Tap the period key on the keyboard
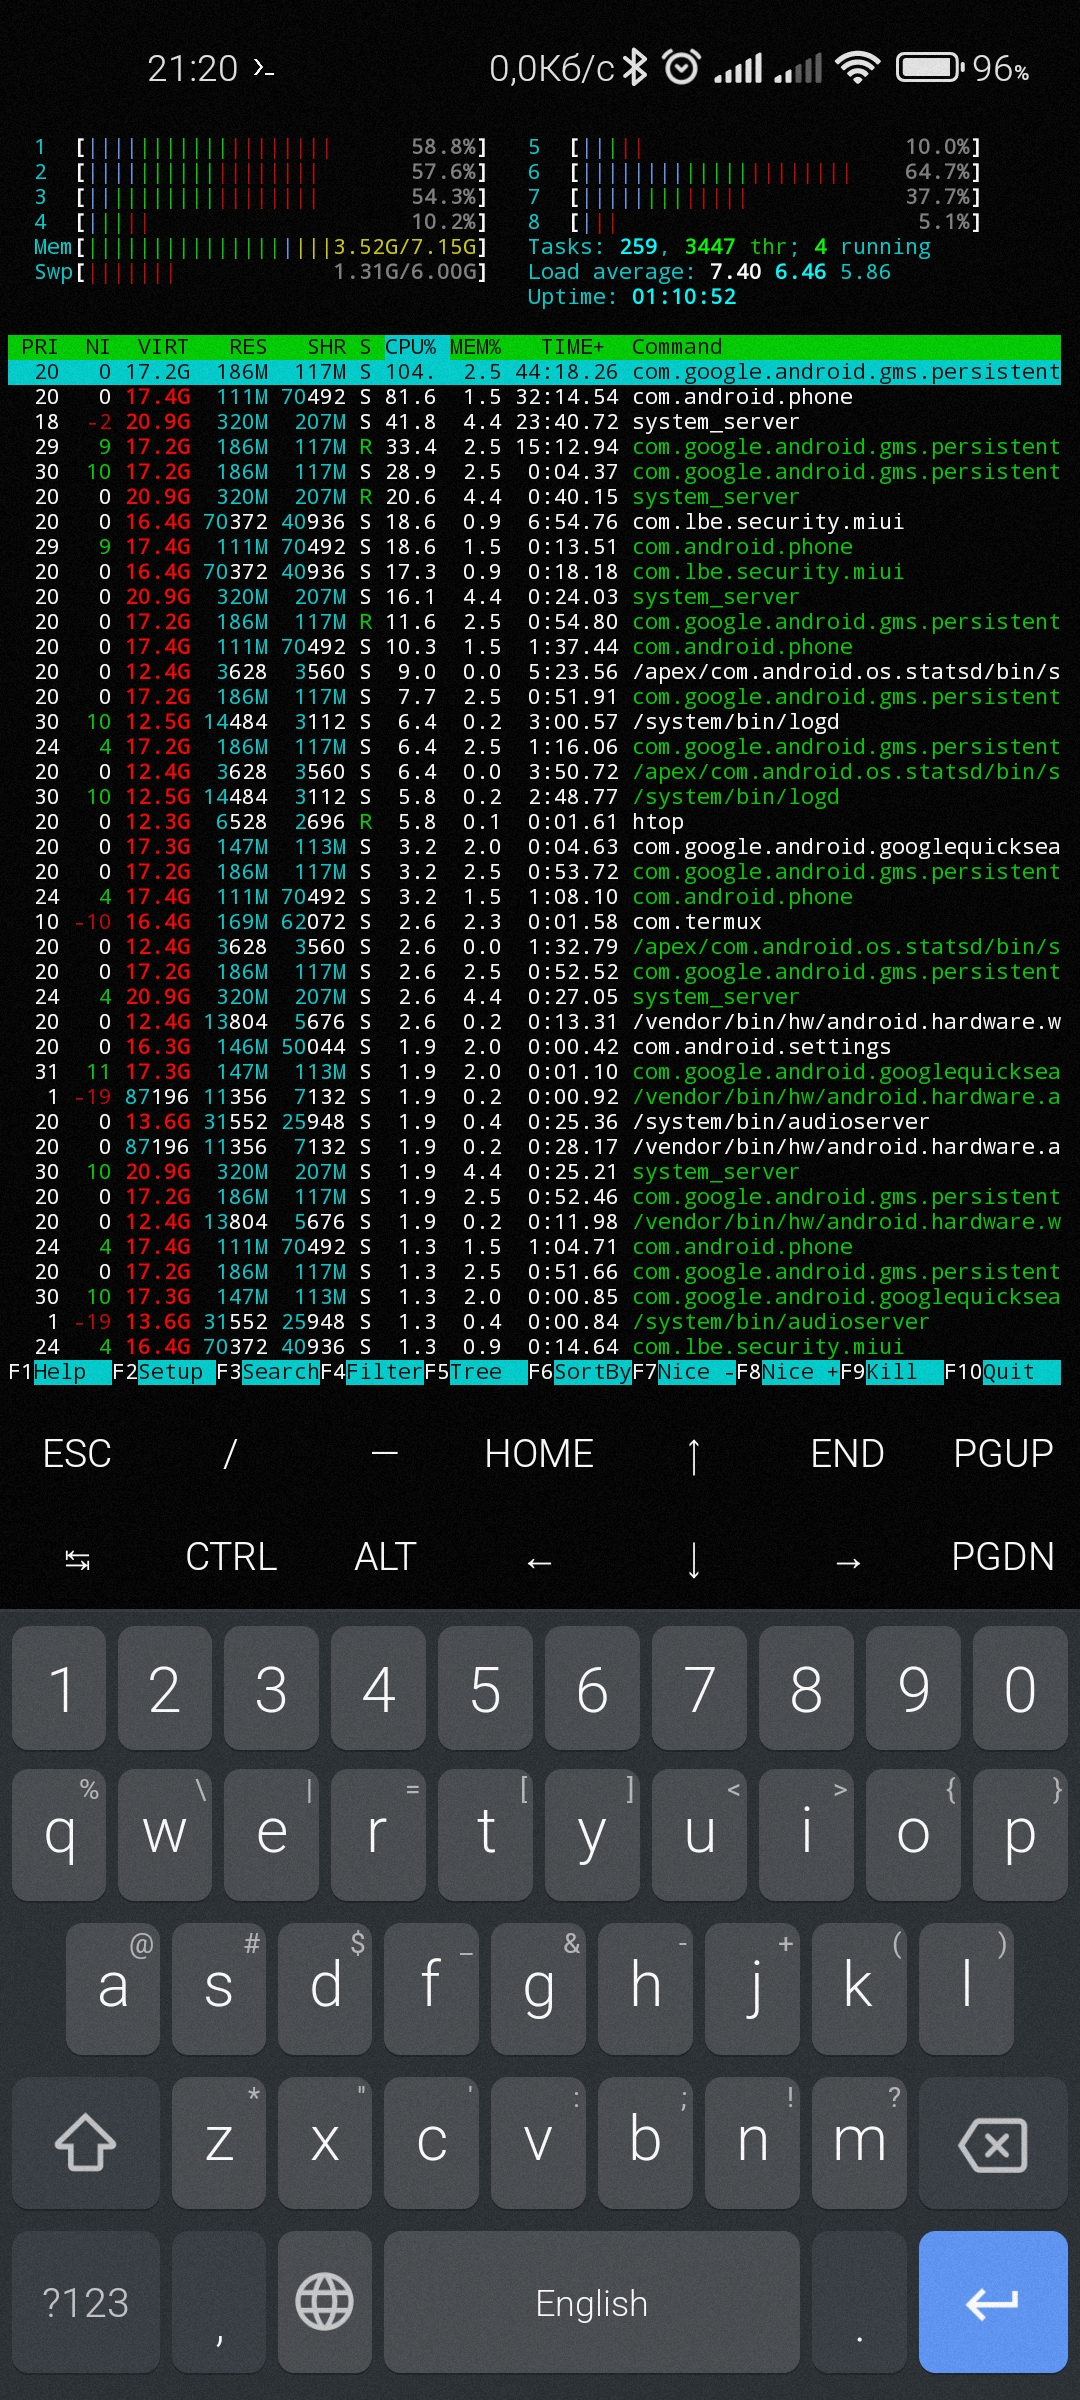Screen dimensions: 1080x2400 pyautogui.click(x=859, y=2301)
